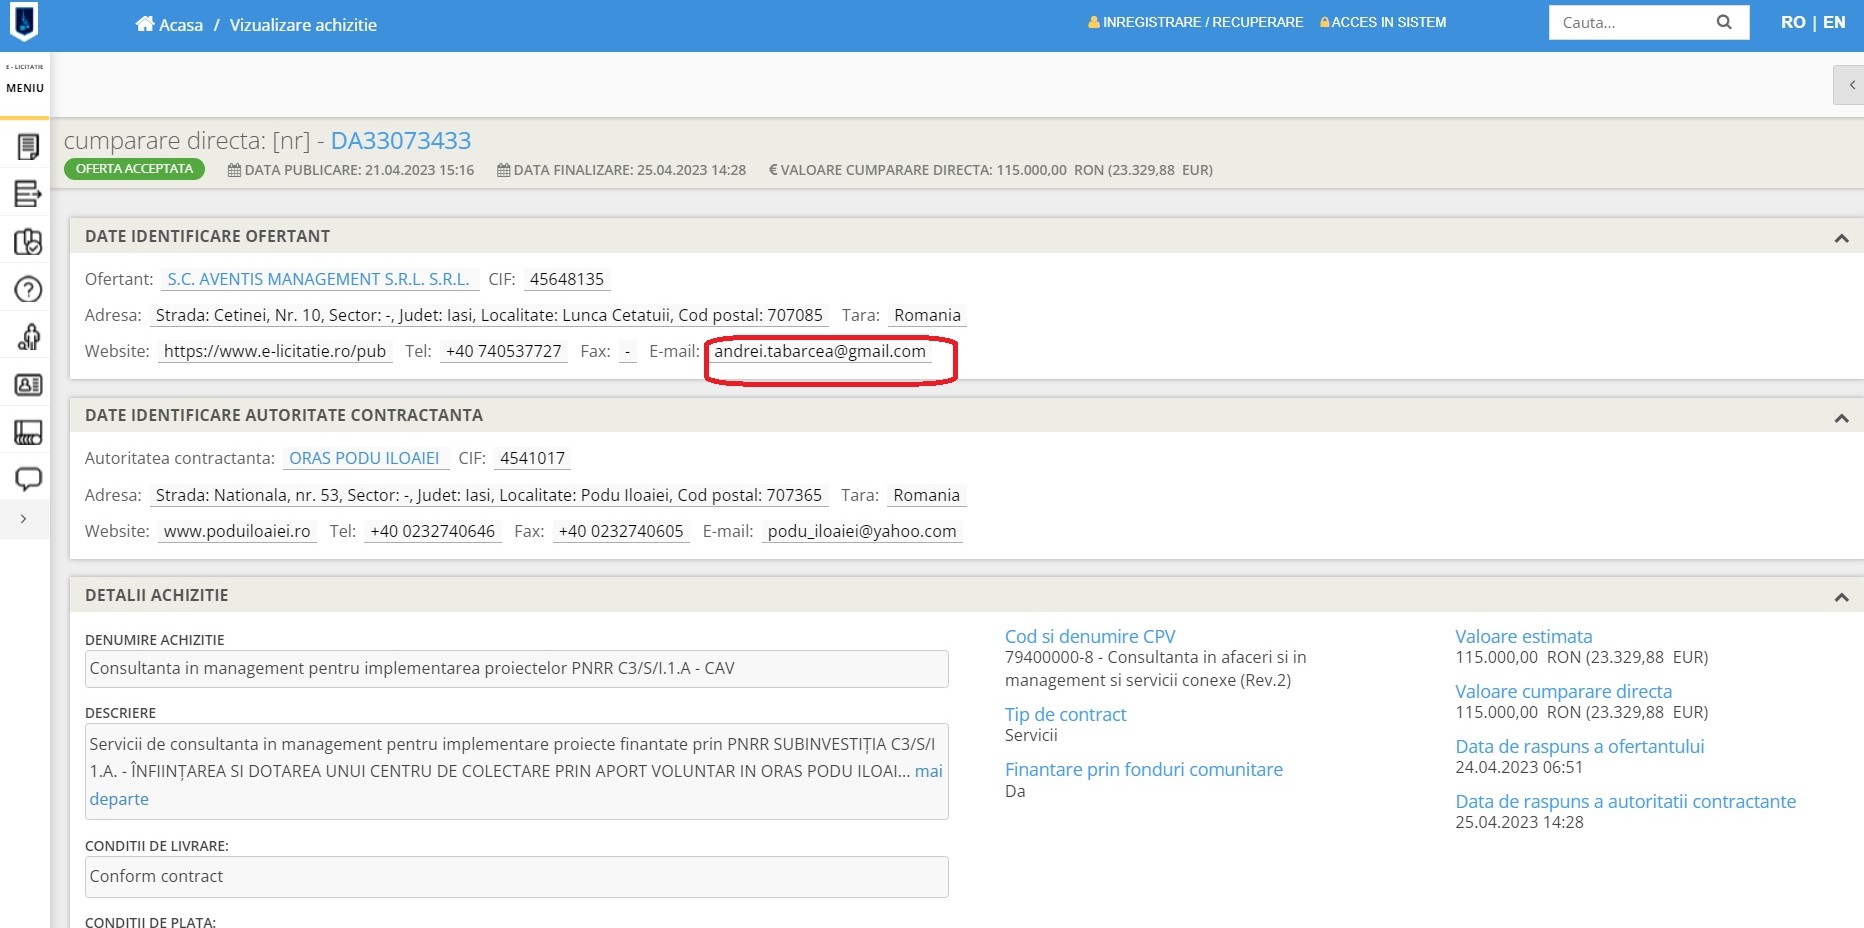Click Tip de contract label
Image resolution: width=1864 pixels, height=928 pixels.
coord(1065,714)
